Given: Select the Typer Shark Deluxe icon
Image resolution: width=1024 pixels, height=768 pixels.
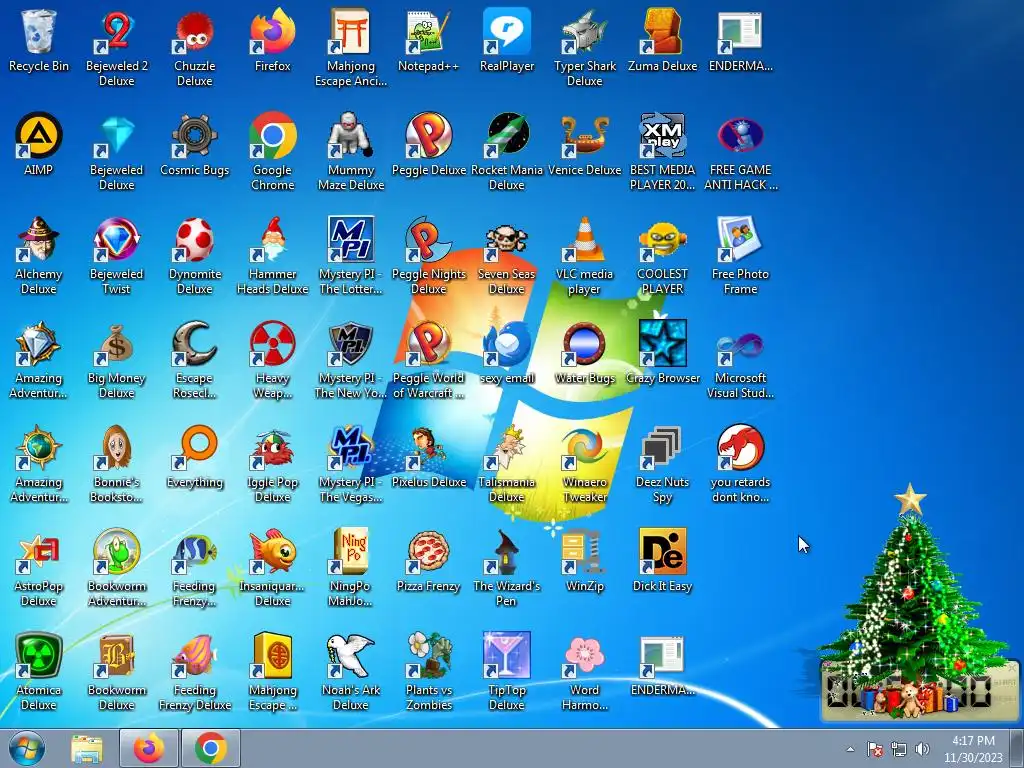Looking at the screenshot, I should point(584,31).
